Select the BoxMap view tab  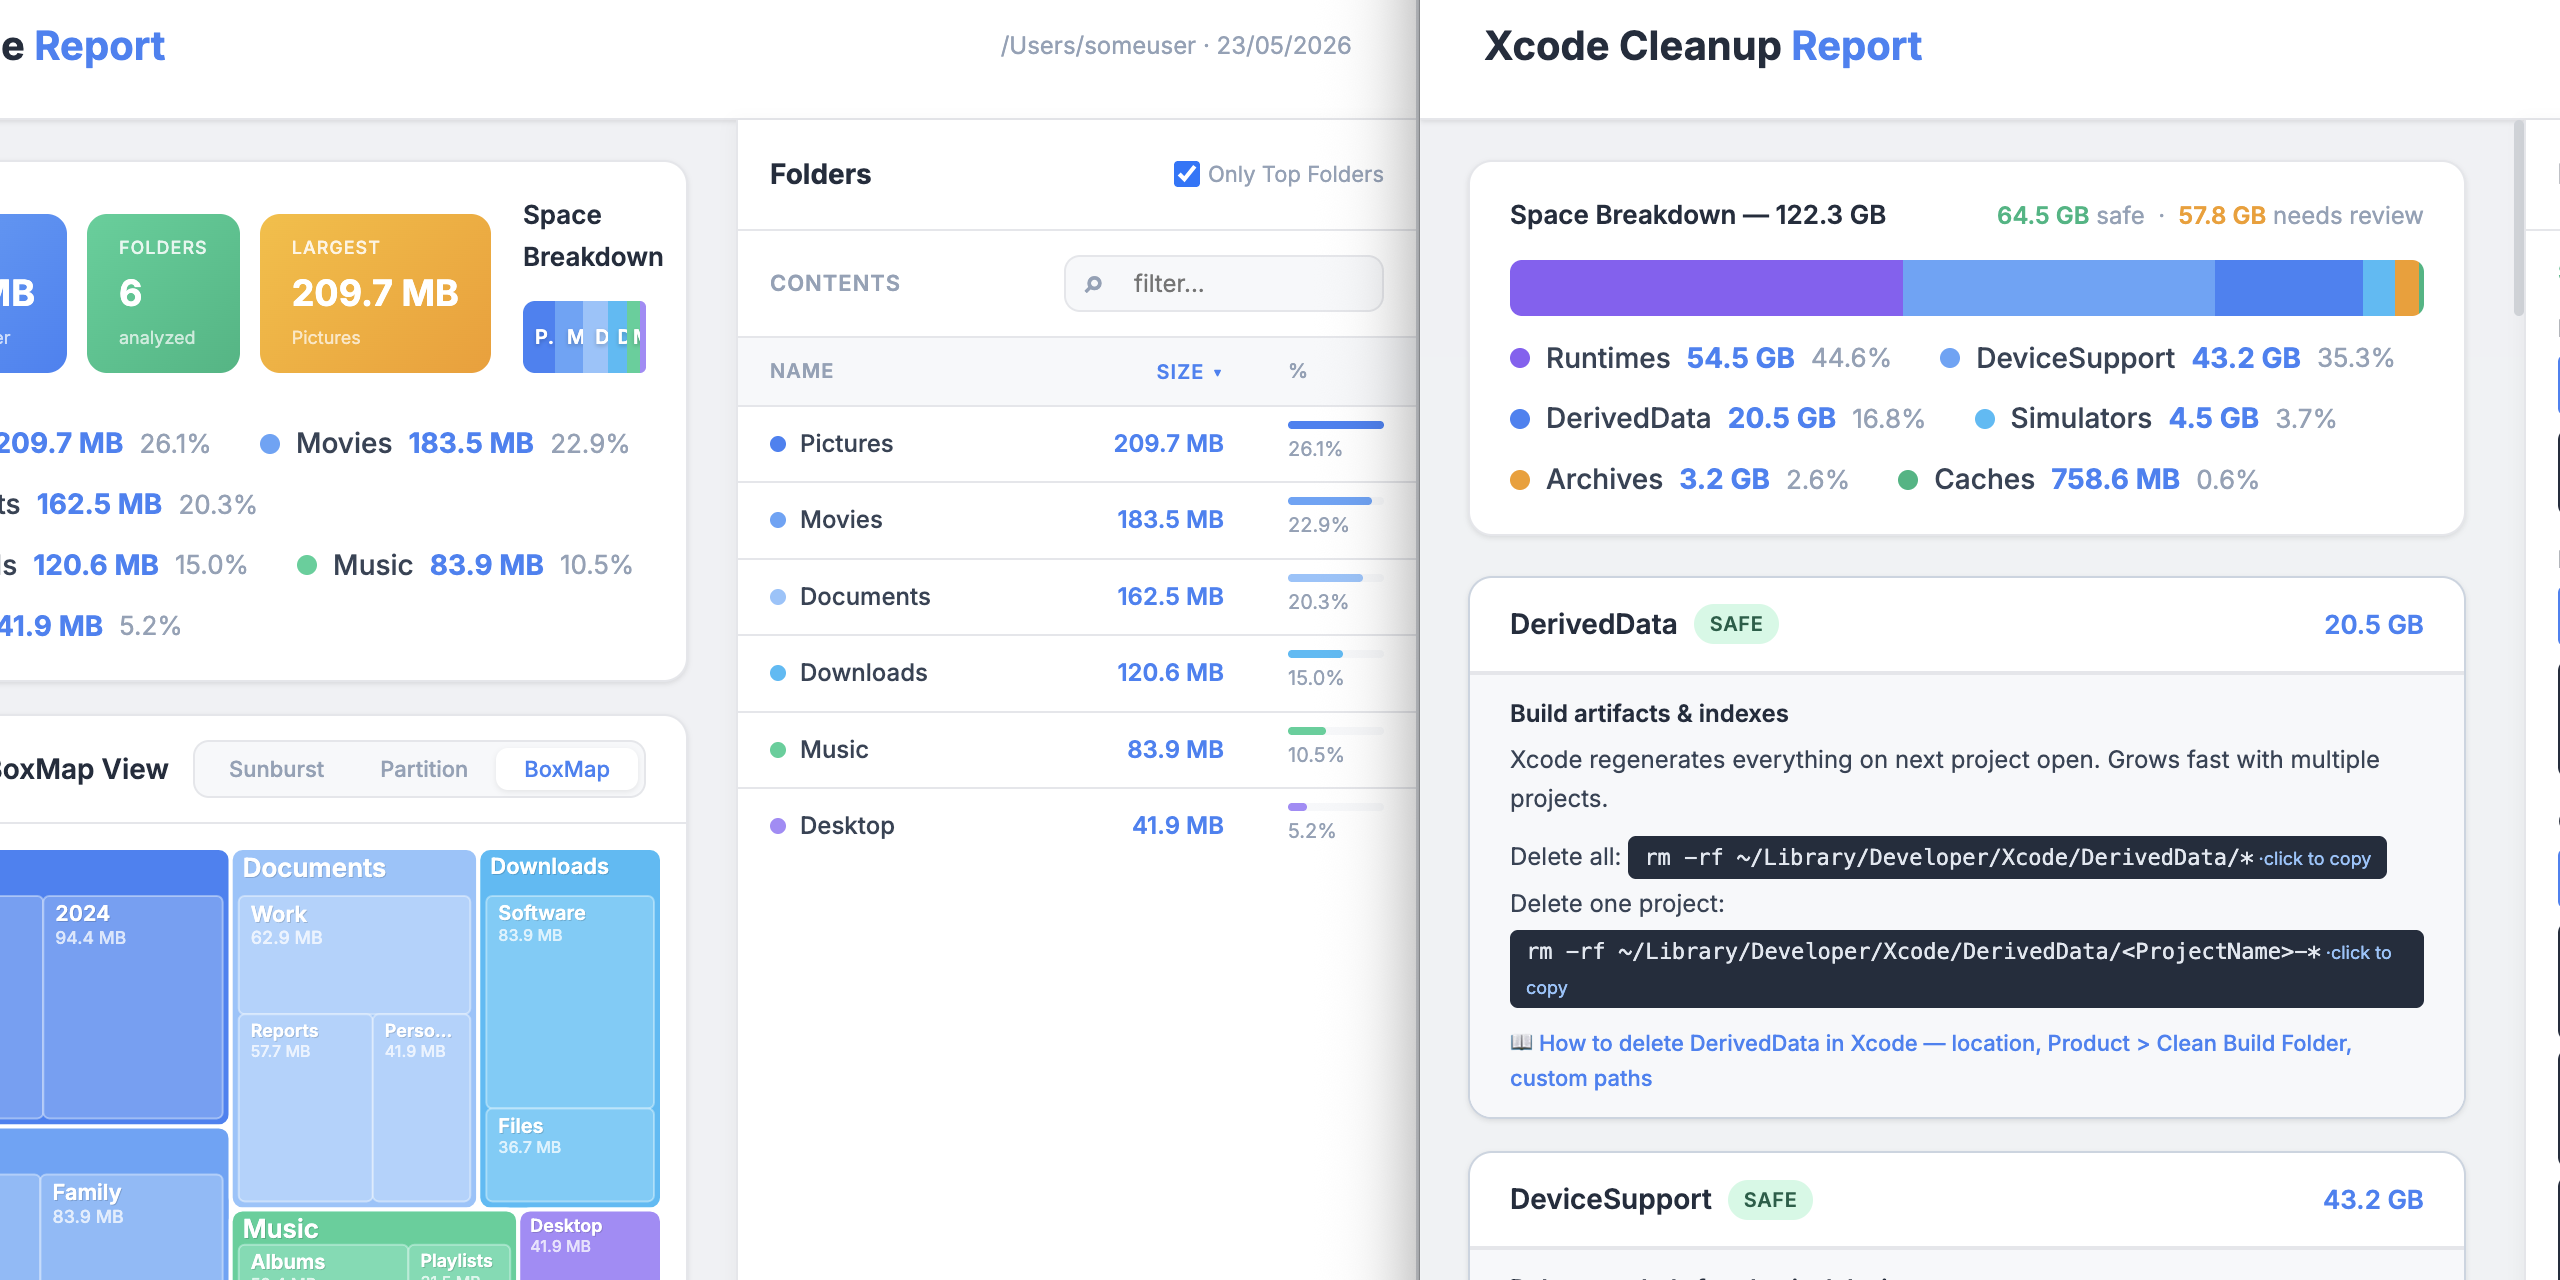(567, 769)
